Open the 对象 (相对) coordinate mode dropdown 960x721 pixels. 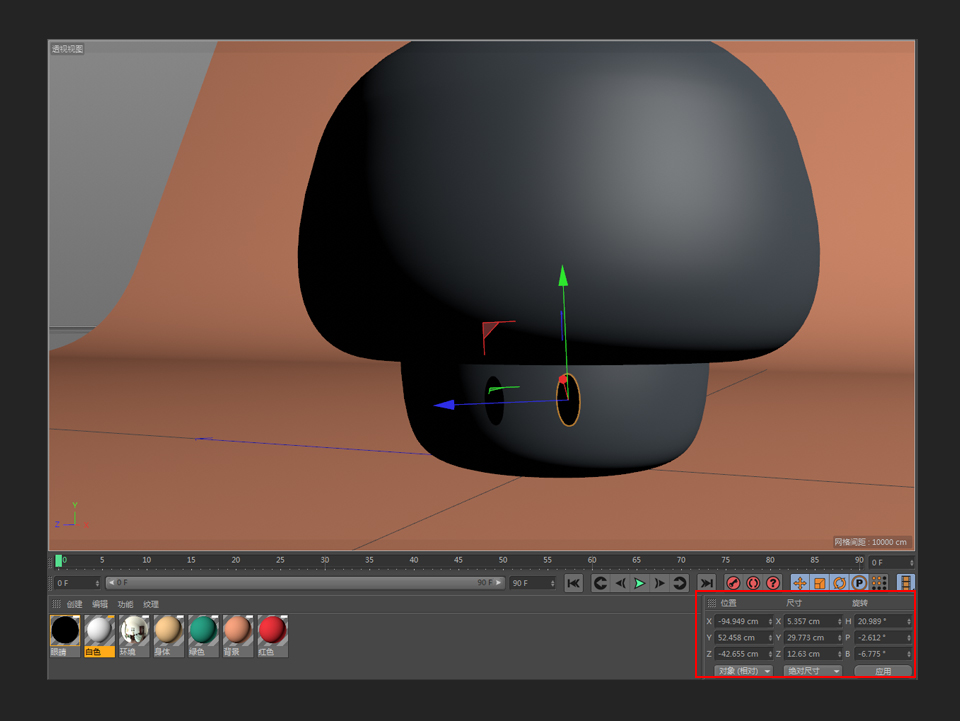pos(744,671)
